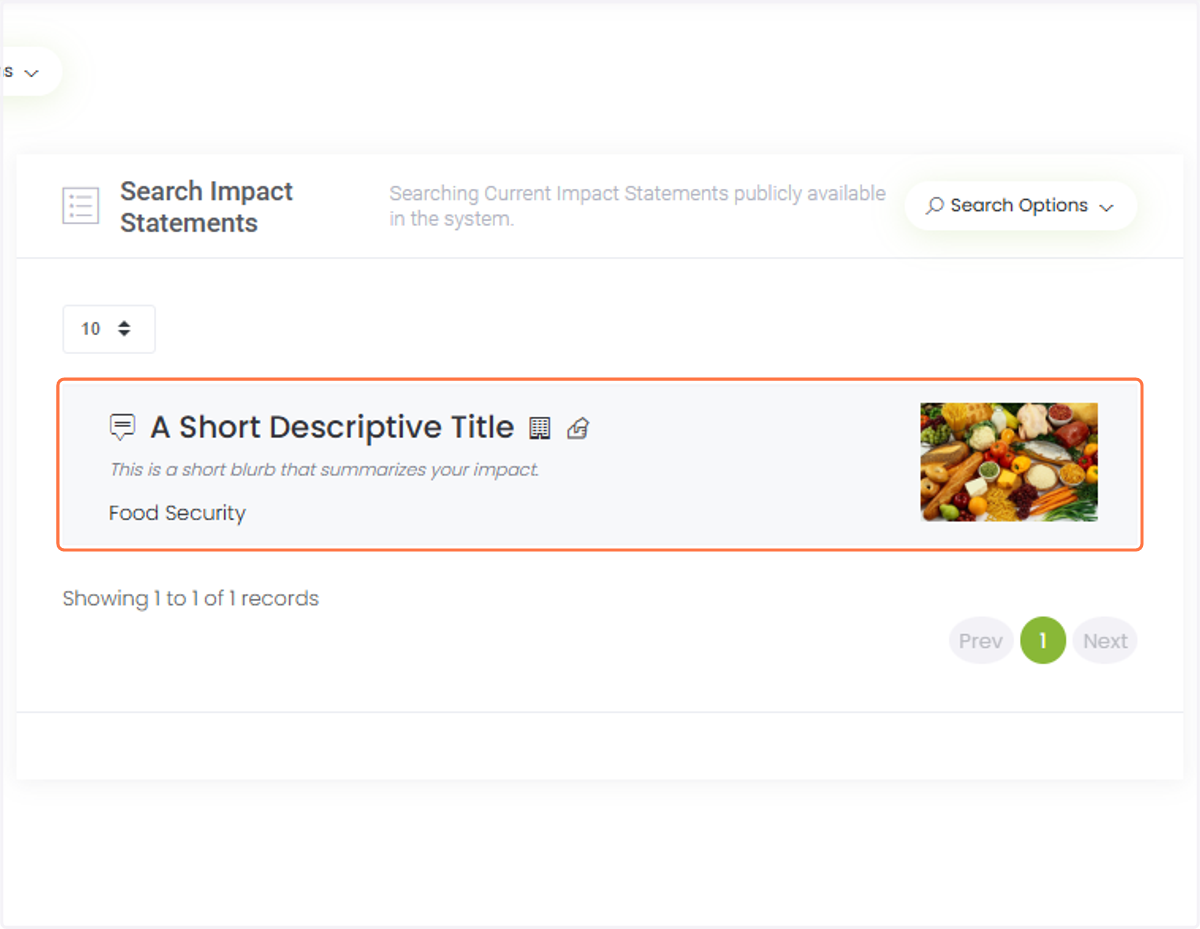Click the food photo thumbnail

1009,462
